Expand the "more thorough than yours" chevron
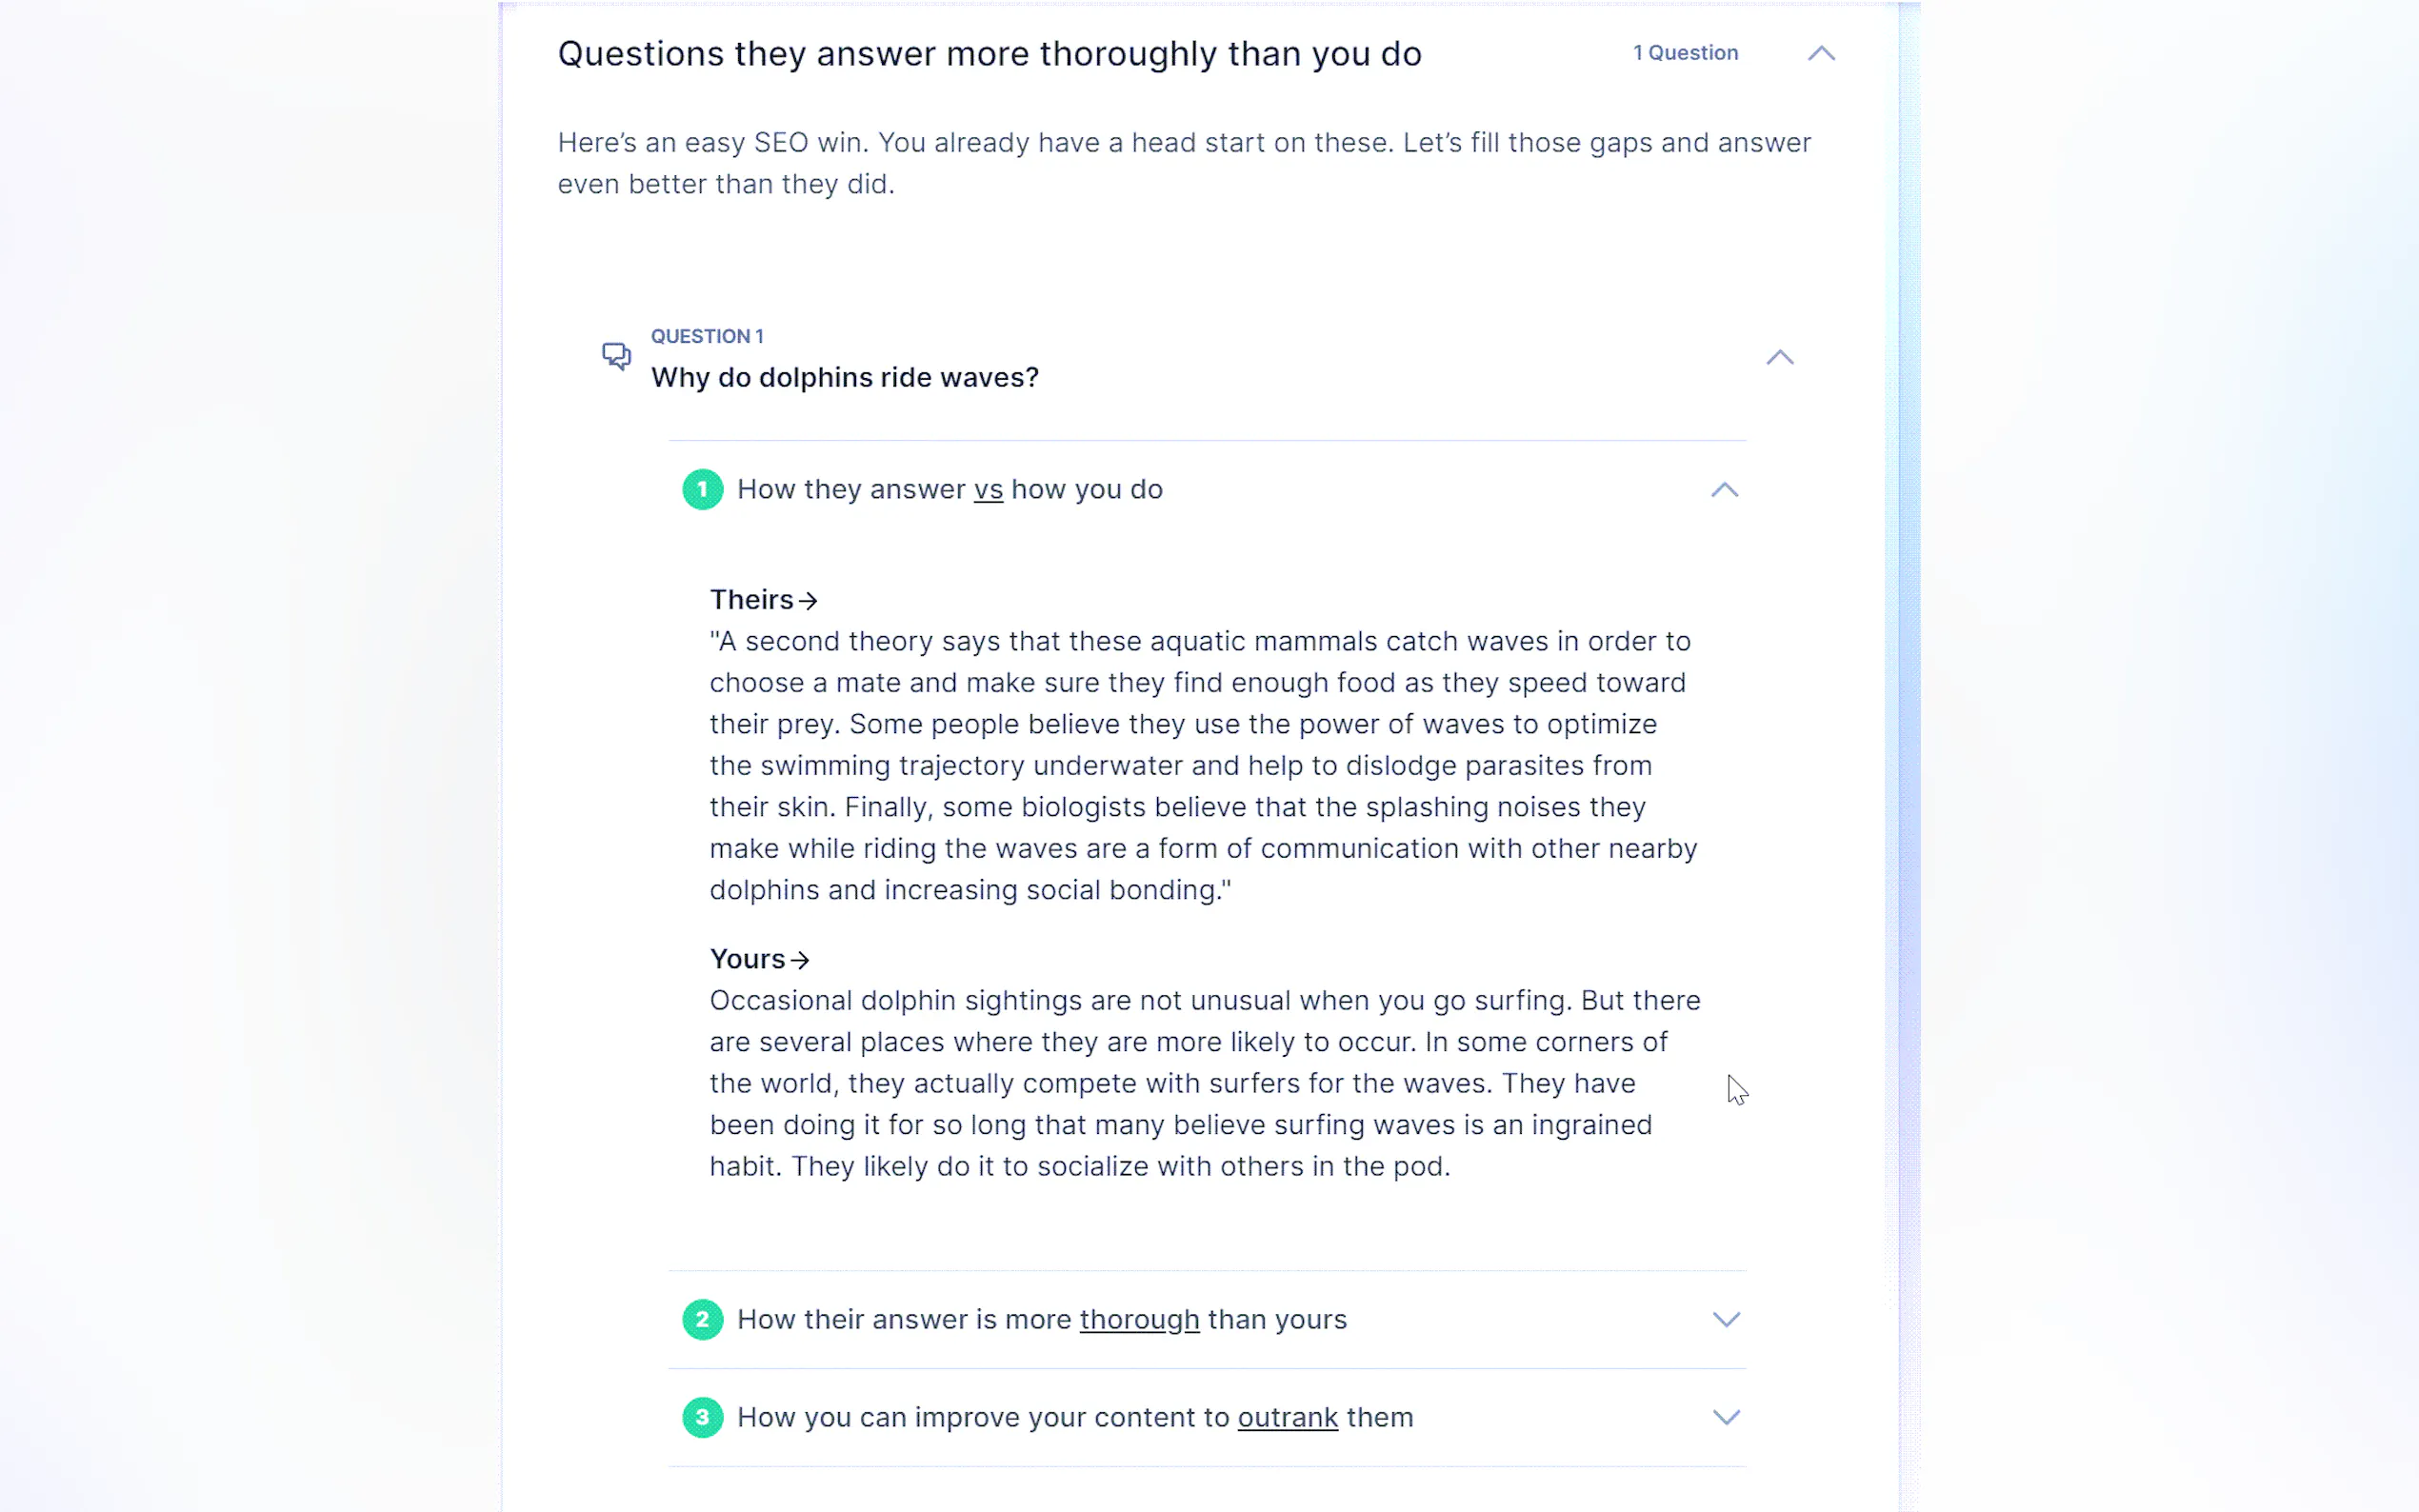Viewport: 2419px width, 1512px height. [1726, 1319]
